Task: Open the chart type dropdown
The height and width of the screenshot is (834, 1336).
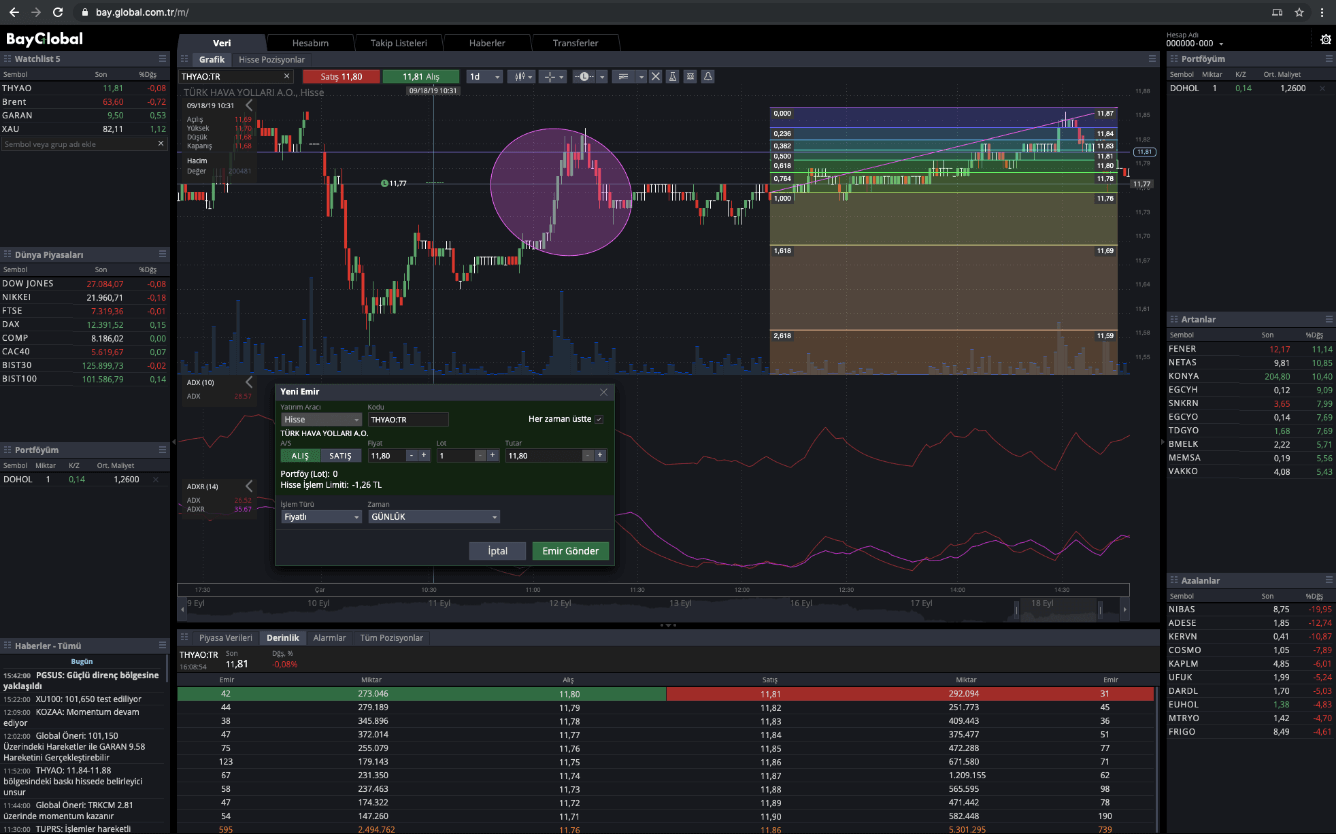Action: coord(521,76)
